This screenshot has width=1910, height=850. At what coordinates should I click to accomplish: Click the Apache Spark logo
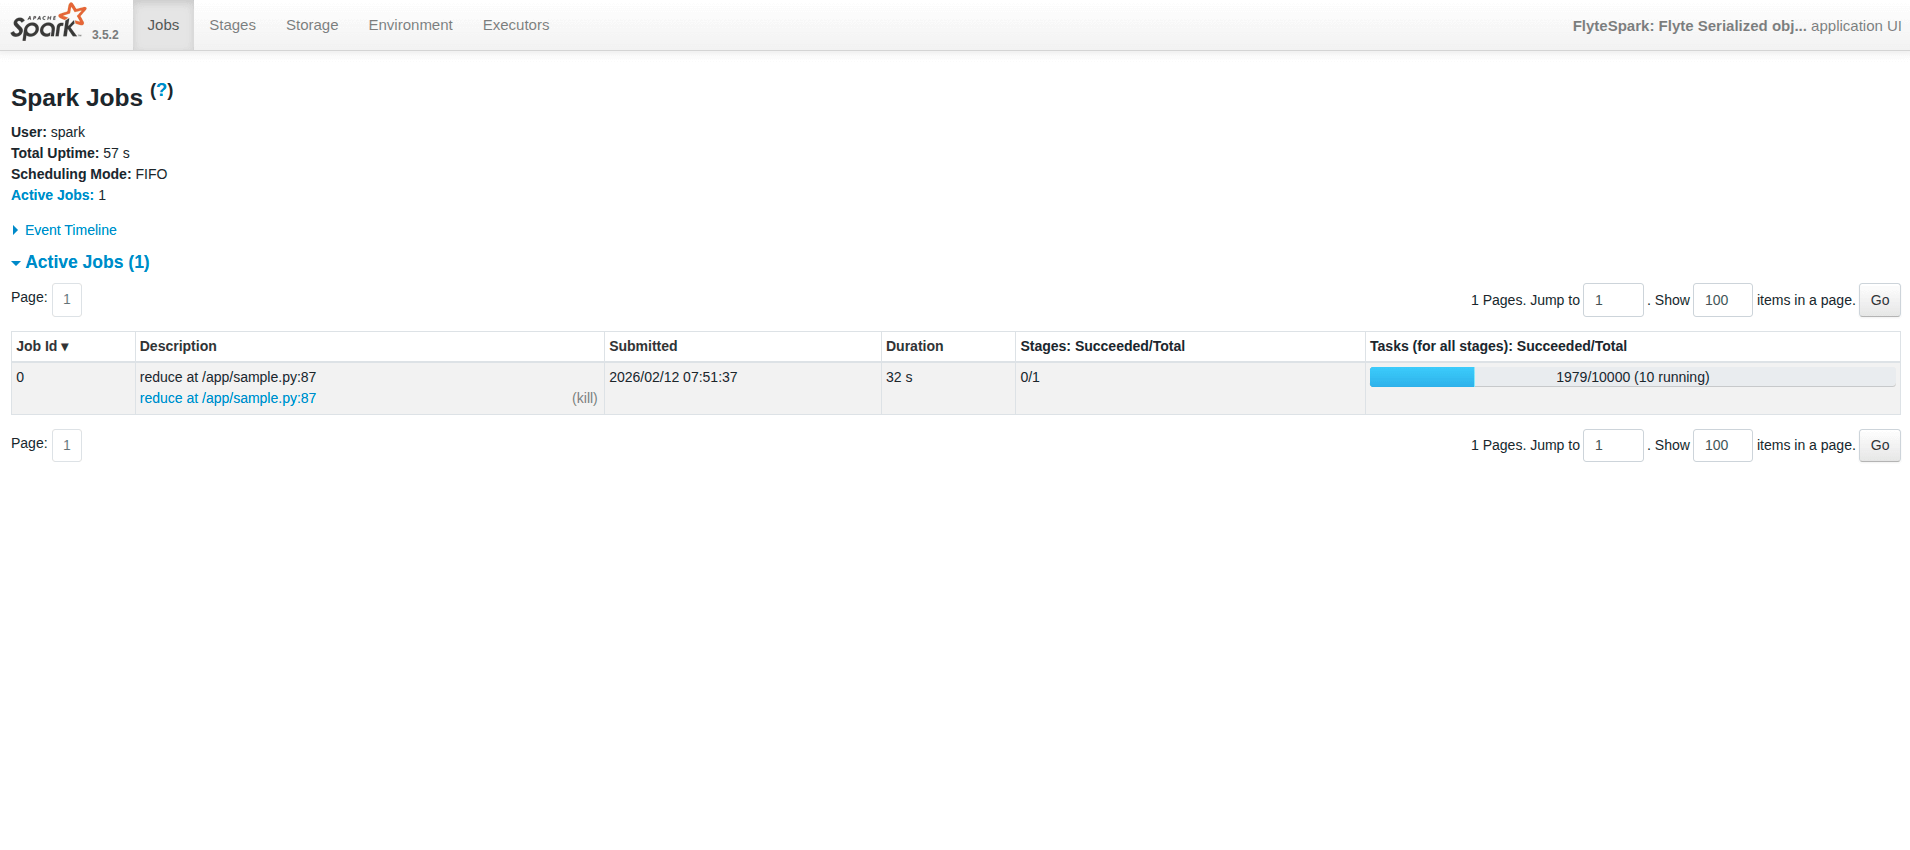[x=48, y=22]
